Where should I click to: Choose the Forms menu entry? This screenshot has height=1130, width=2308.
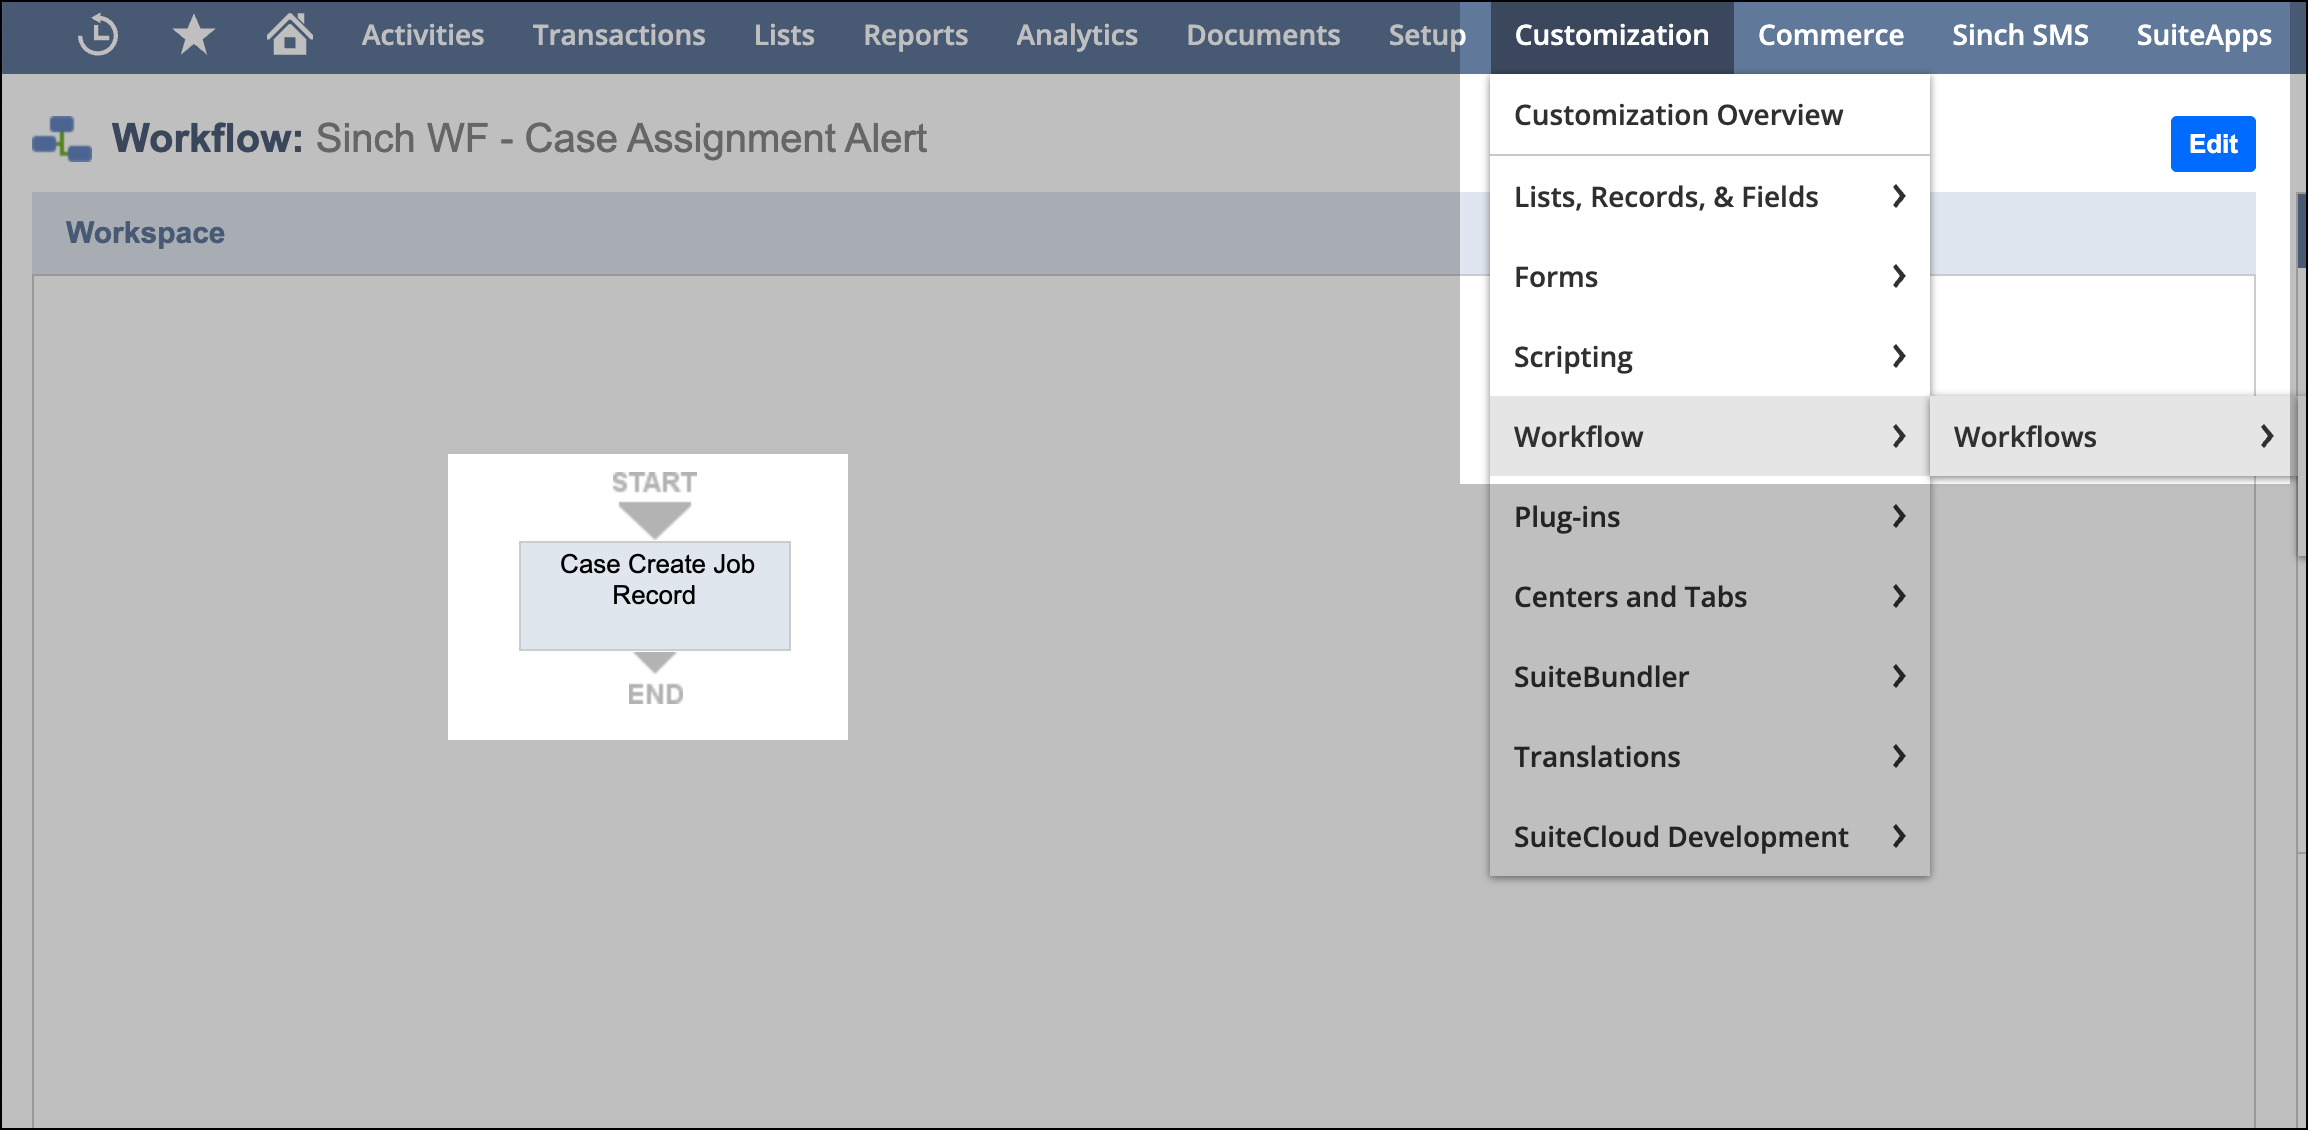click(1709, 276)
